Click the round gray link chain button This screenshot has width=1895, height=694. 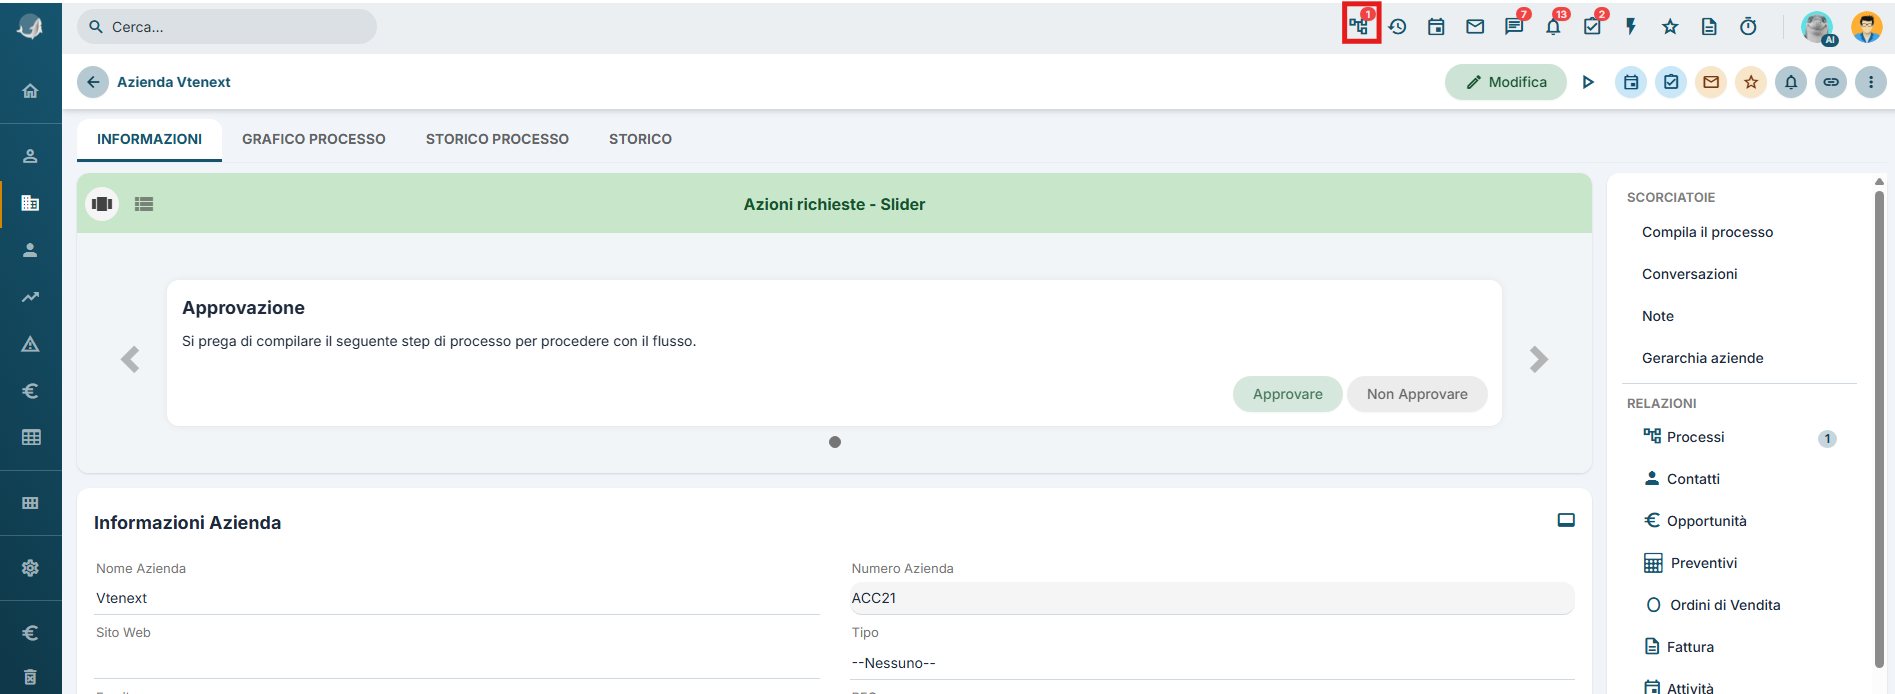pos(1831,82)
